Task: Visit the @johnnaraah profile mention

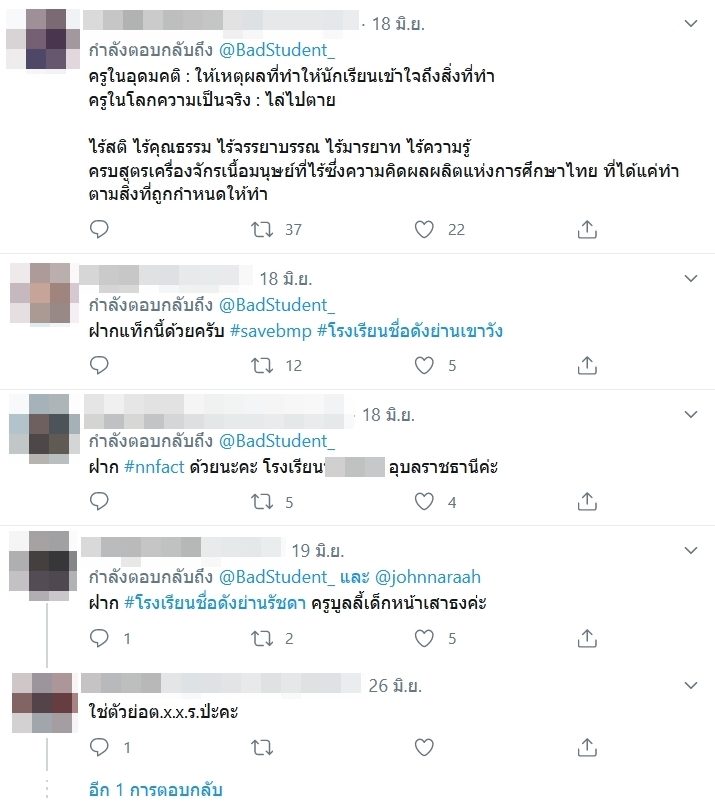Action: (428, 577)
